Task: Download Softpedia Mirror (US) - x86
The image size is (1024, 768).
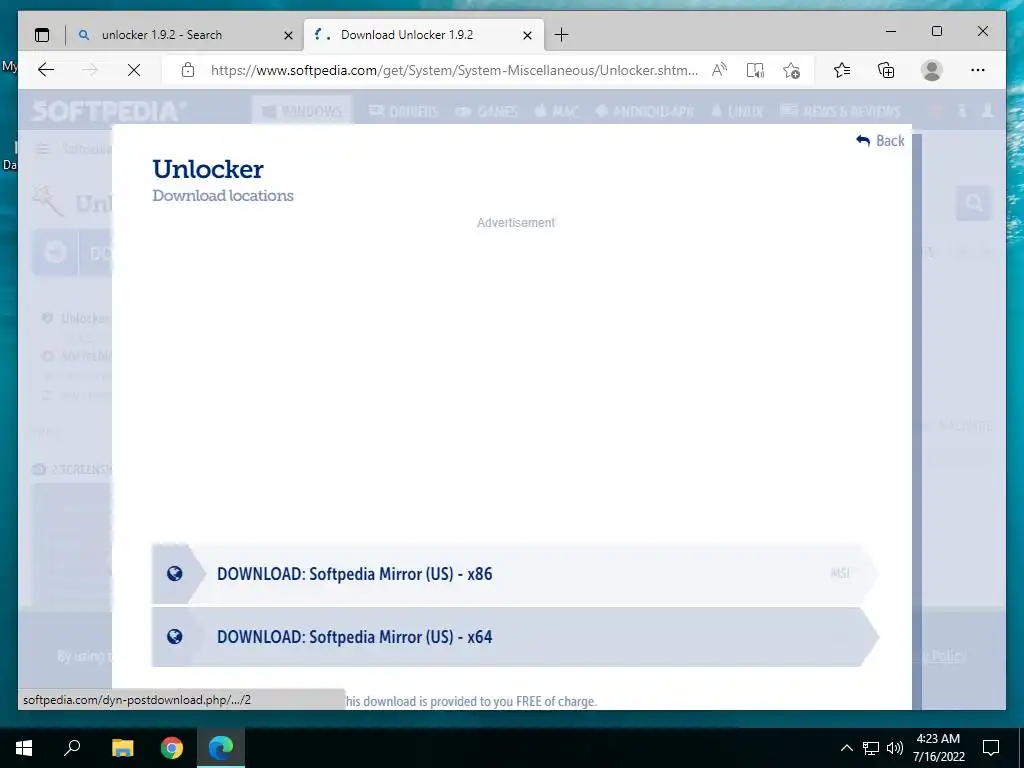Action: point(515,573)
